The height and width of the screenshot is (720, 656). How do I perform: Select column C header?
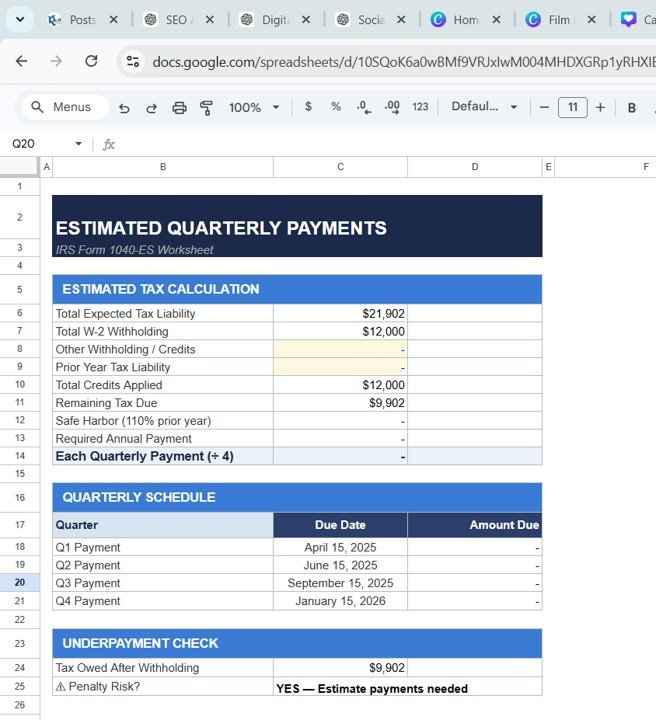(x=340, y=167)
